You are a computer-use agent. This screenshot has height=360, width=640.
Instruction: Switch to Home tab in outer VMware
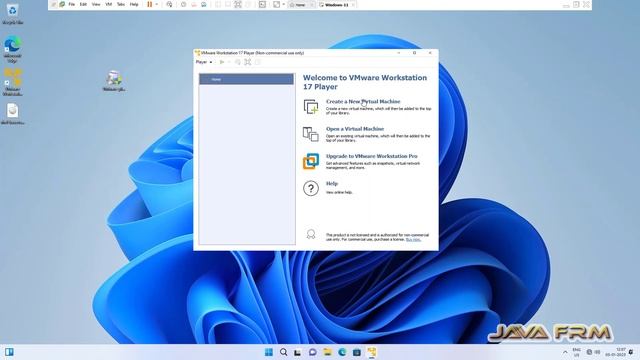tap(300, 4)
